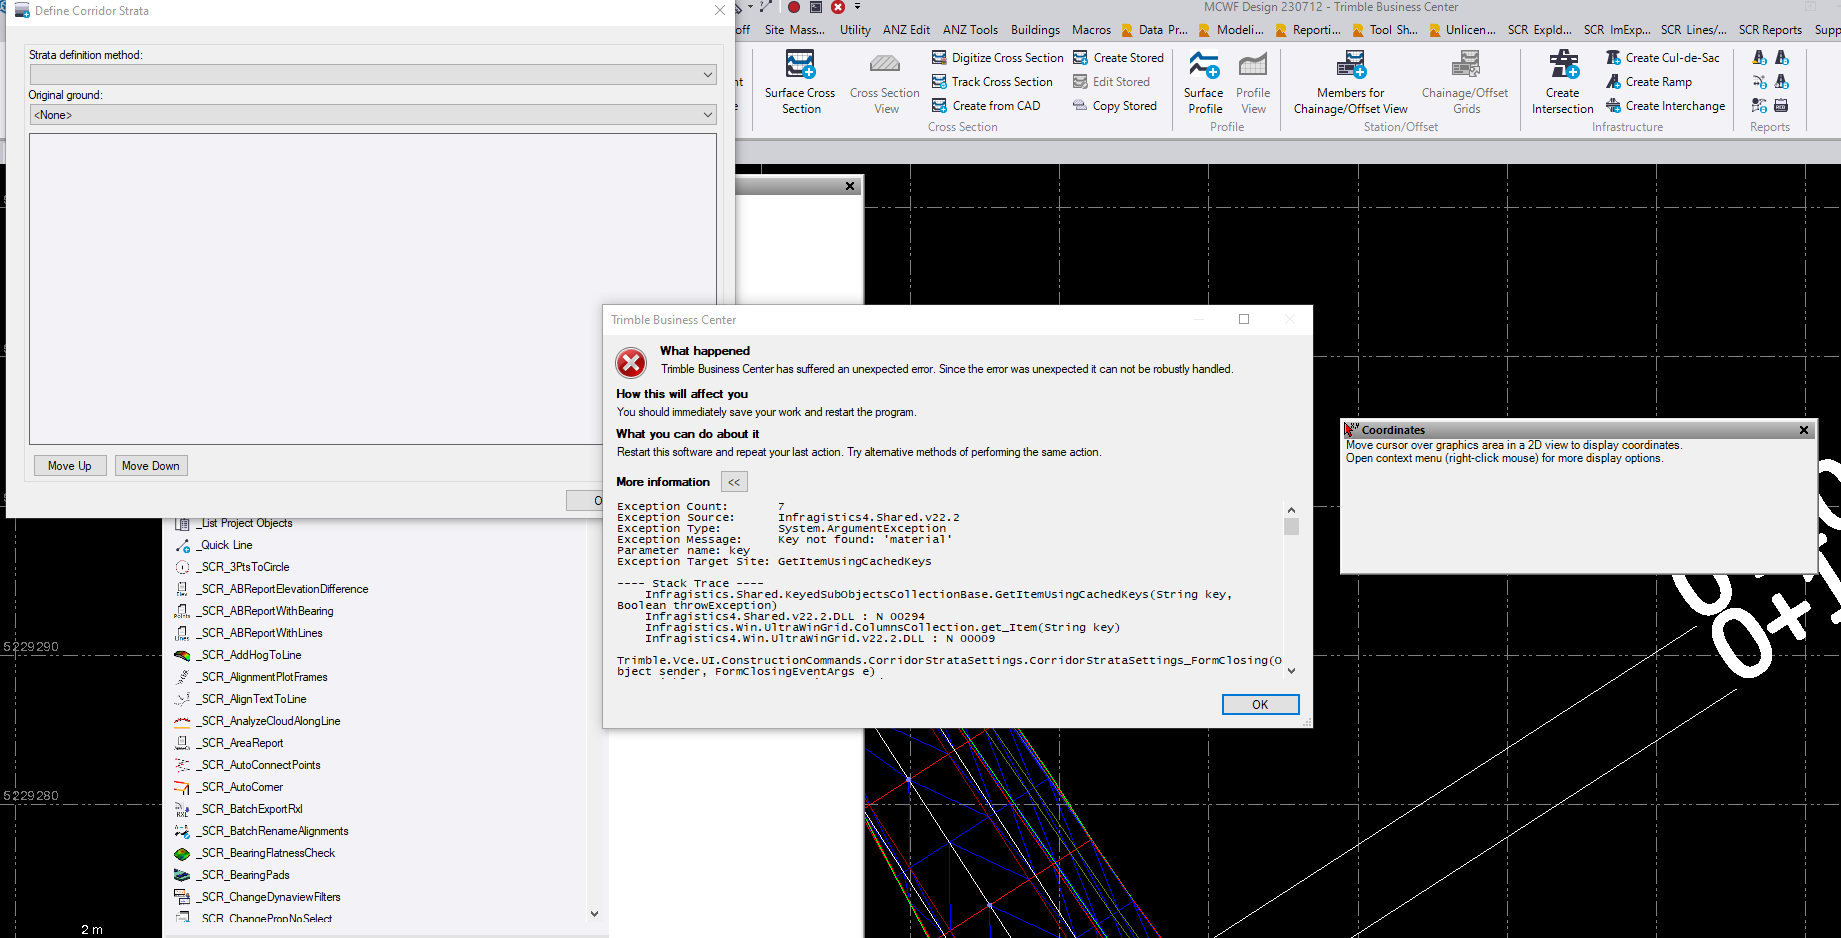Click the _List Project Objects icon
The width and height of the screenshot is (1841, 938).
tap(182, 523)
